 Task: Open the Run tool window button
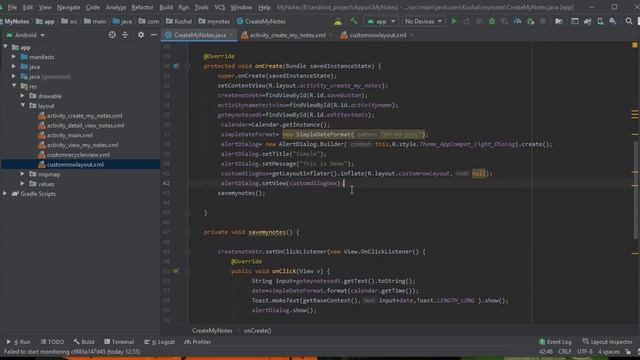[x=19, y=342]
